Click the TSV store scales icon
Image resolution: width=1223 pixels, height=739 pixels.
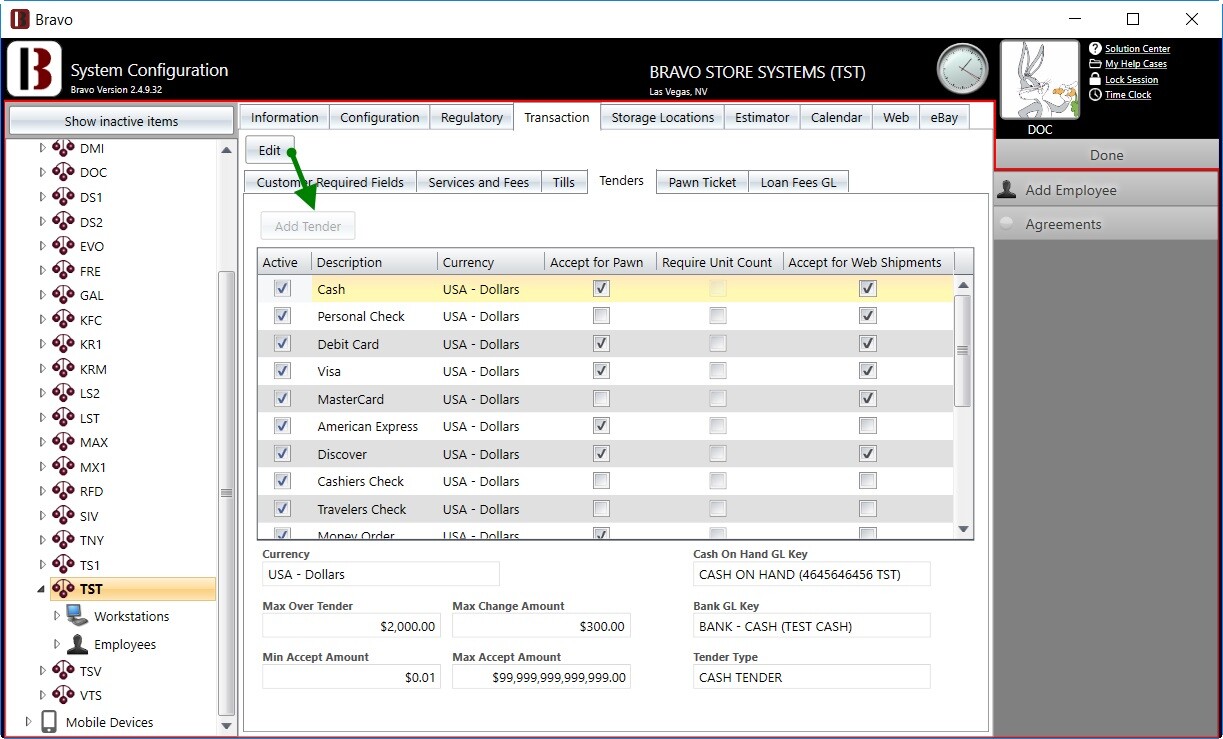coord(63,671)
